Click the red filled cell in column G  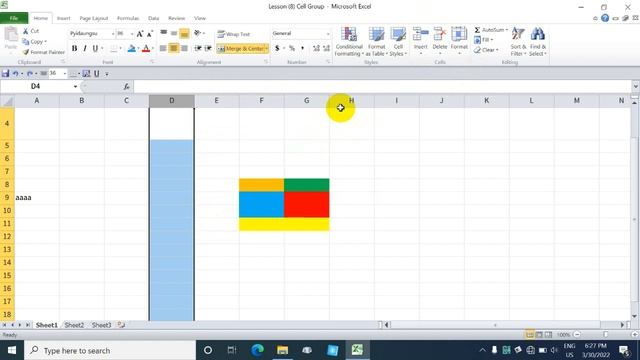pos(307,204)
